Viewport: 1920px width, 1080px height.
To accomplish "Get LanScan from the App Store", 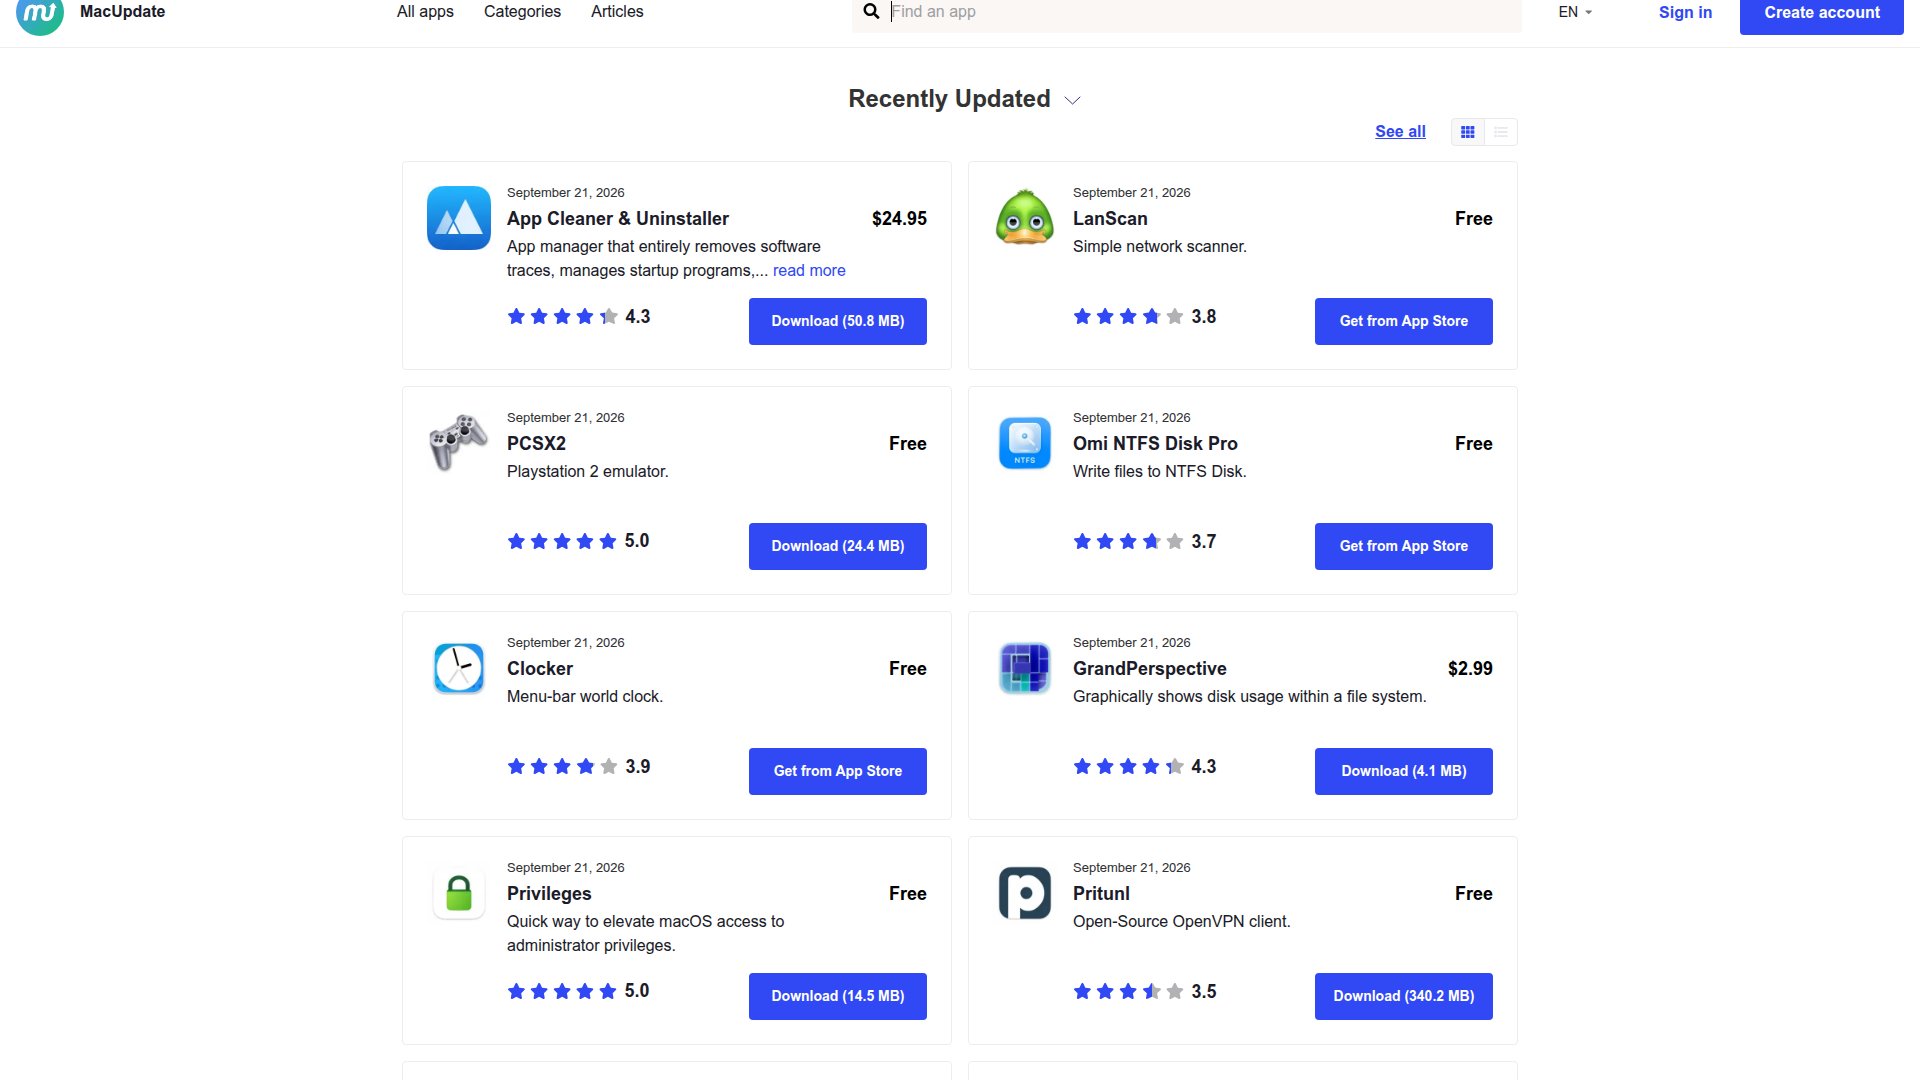I will coord(1404,321).
